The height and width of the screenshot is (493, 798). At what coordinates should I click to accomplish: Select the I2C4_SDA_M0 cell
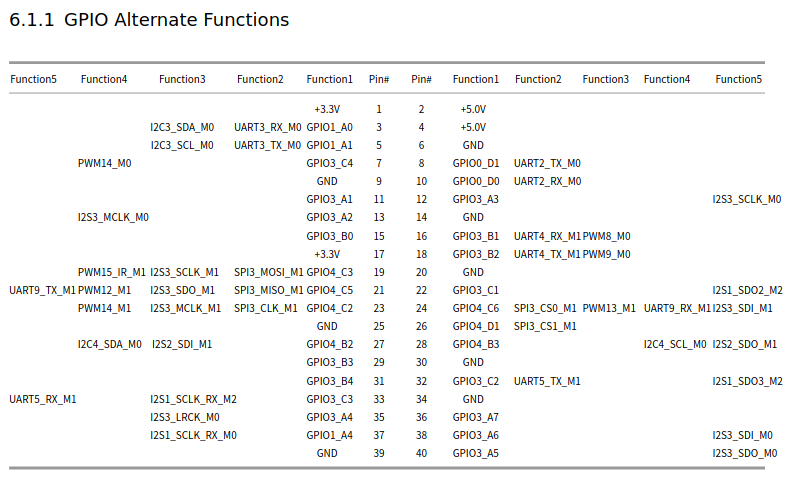[109, 344]
